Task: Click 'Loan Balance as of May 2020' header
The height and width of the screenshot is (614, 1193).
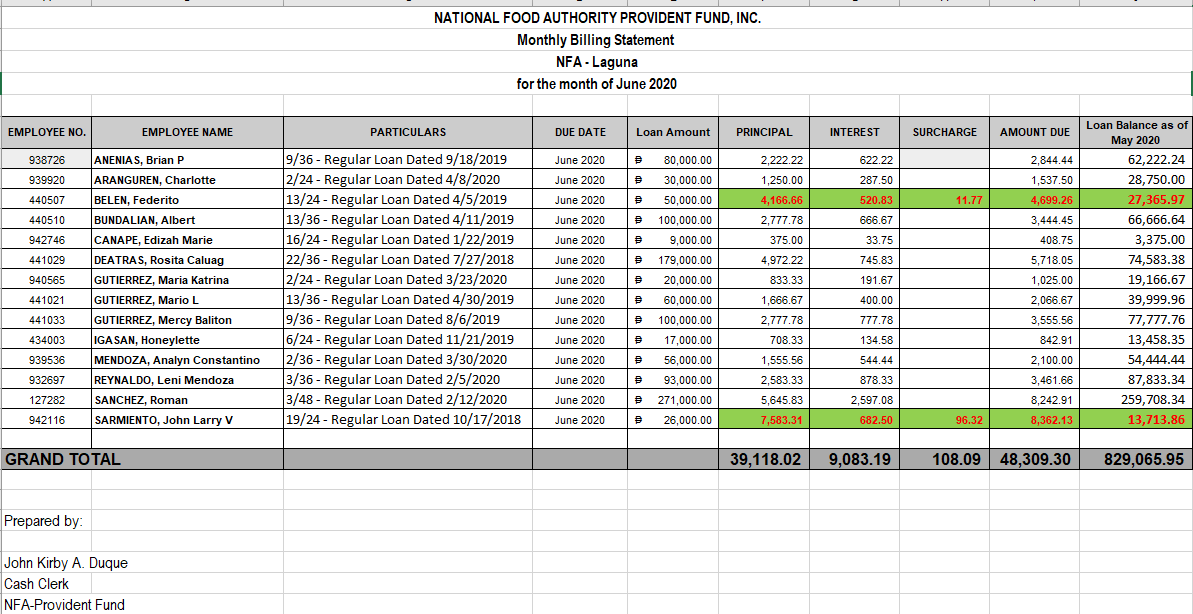Action: [1136, 132]
